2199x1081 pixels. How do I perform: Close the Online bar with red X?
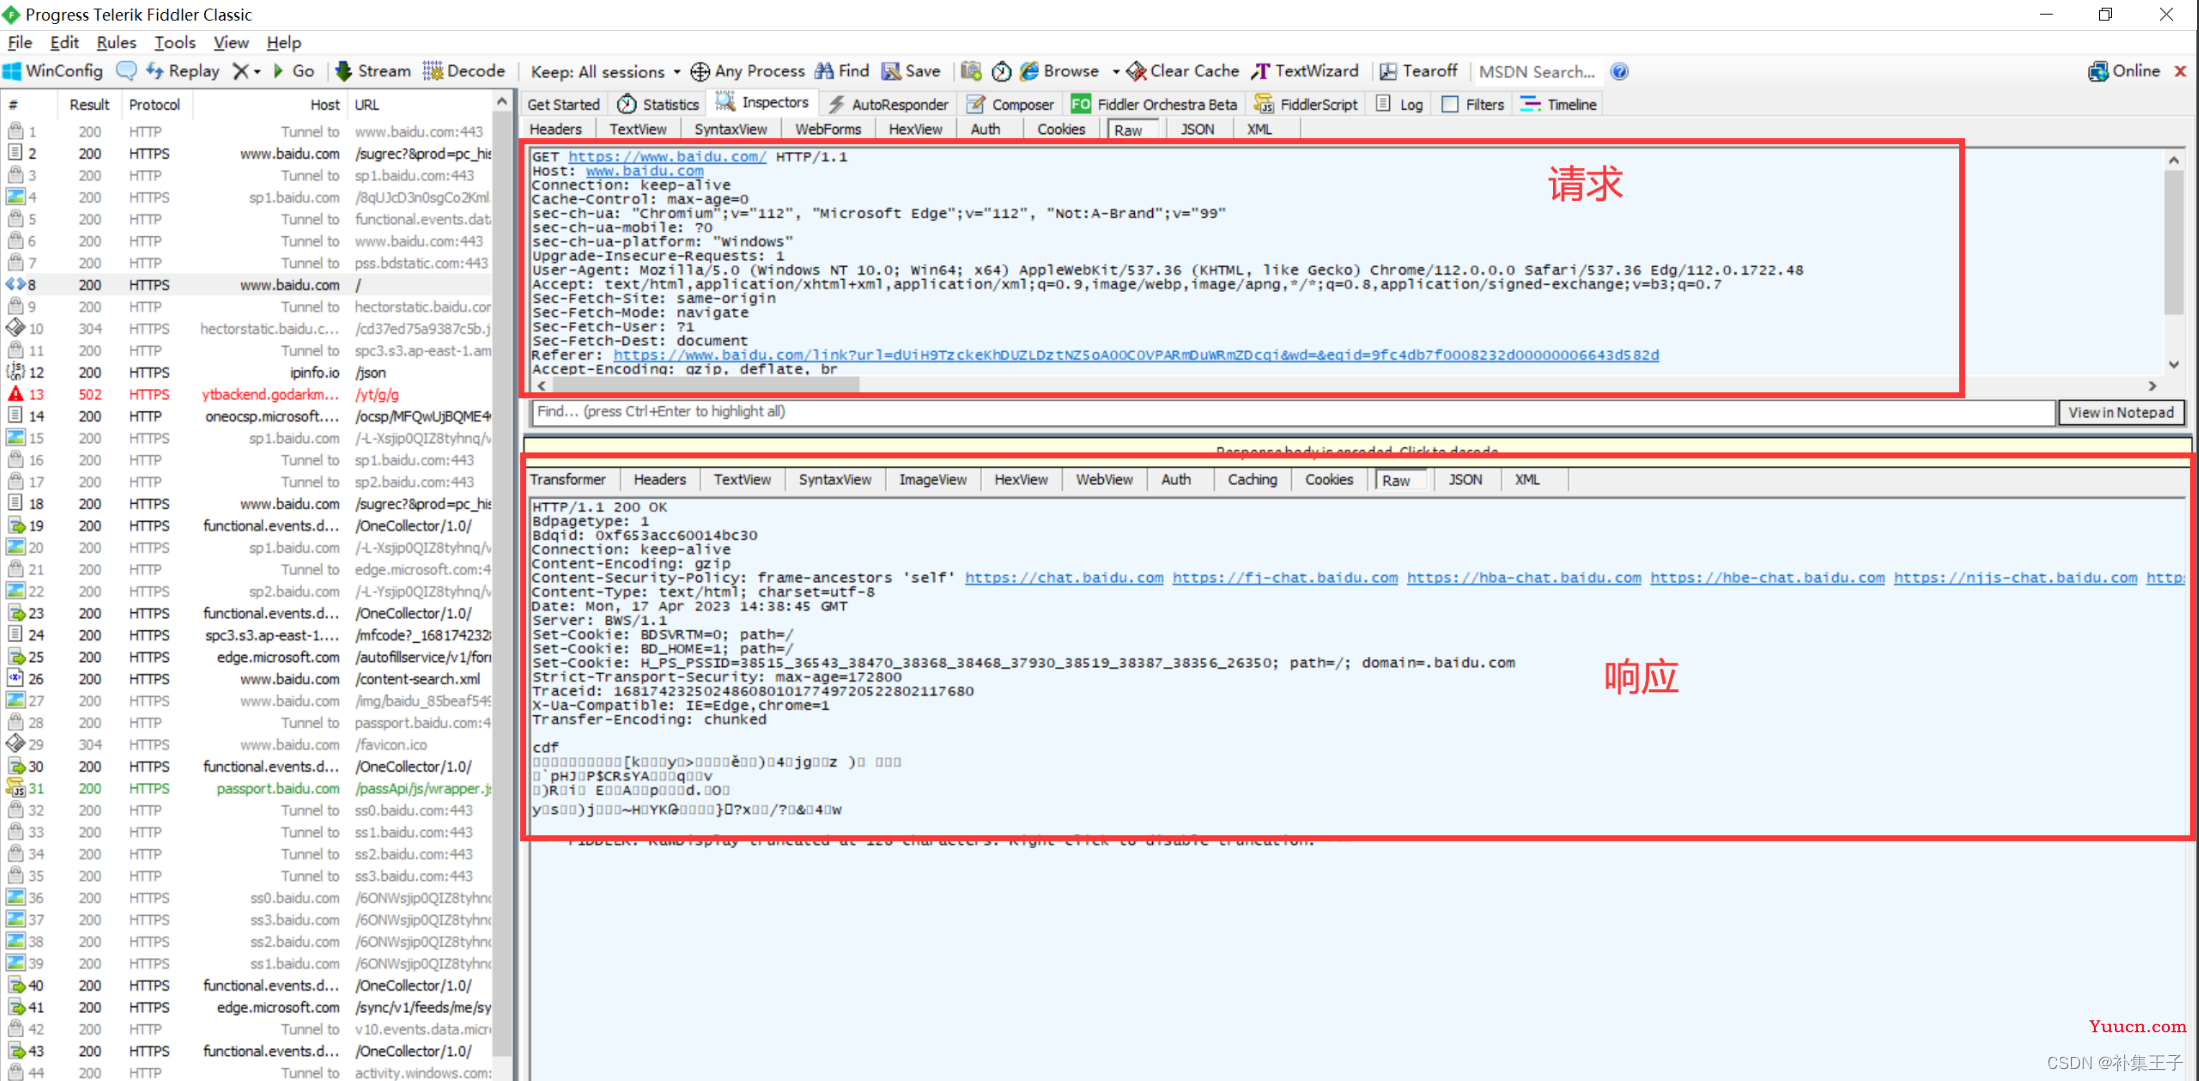tap(2180, 71)
